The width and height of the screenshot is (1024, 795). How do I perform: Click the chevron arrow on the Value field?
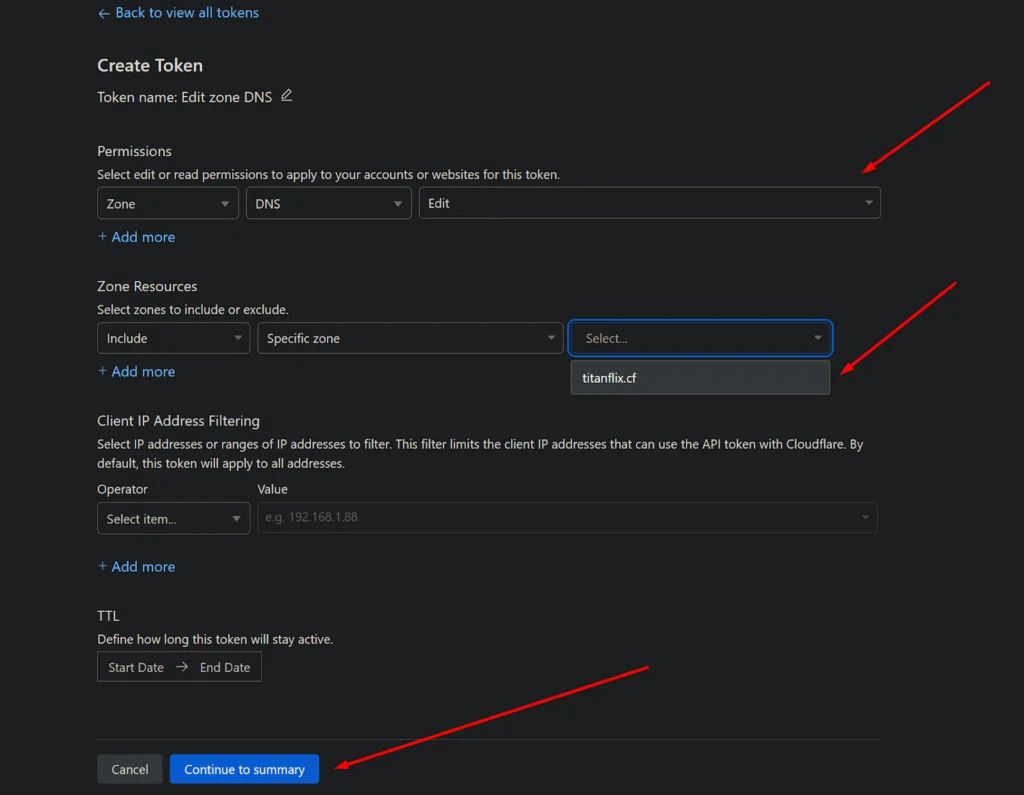click(864, 518)
